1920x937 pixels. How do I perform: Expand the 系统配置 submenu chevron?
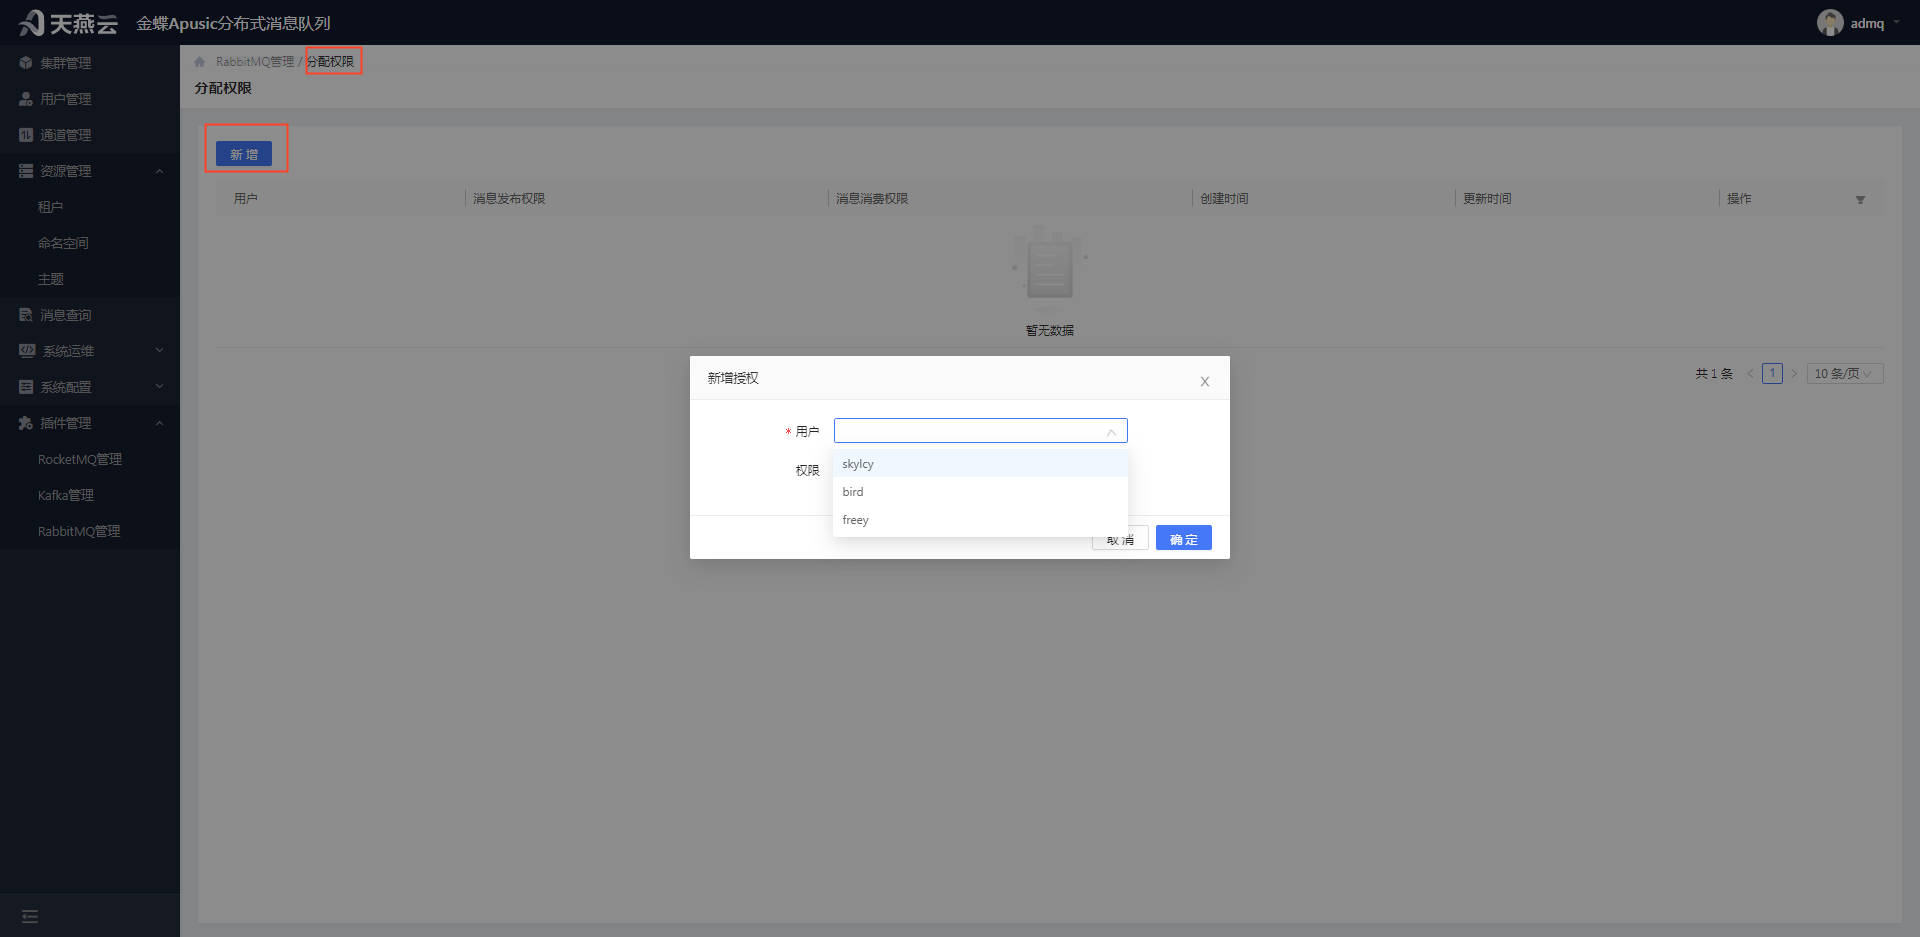(159, 387)
